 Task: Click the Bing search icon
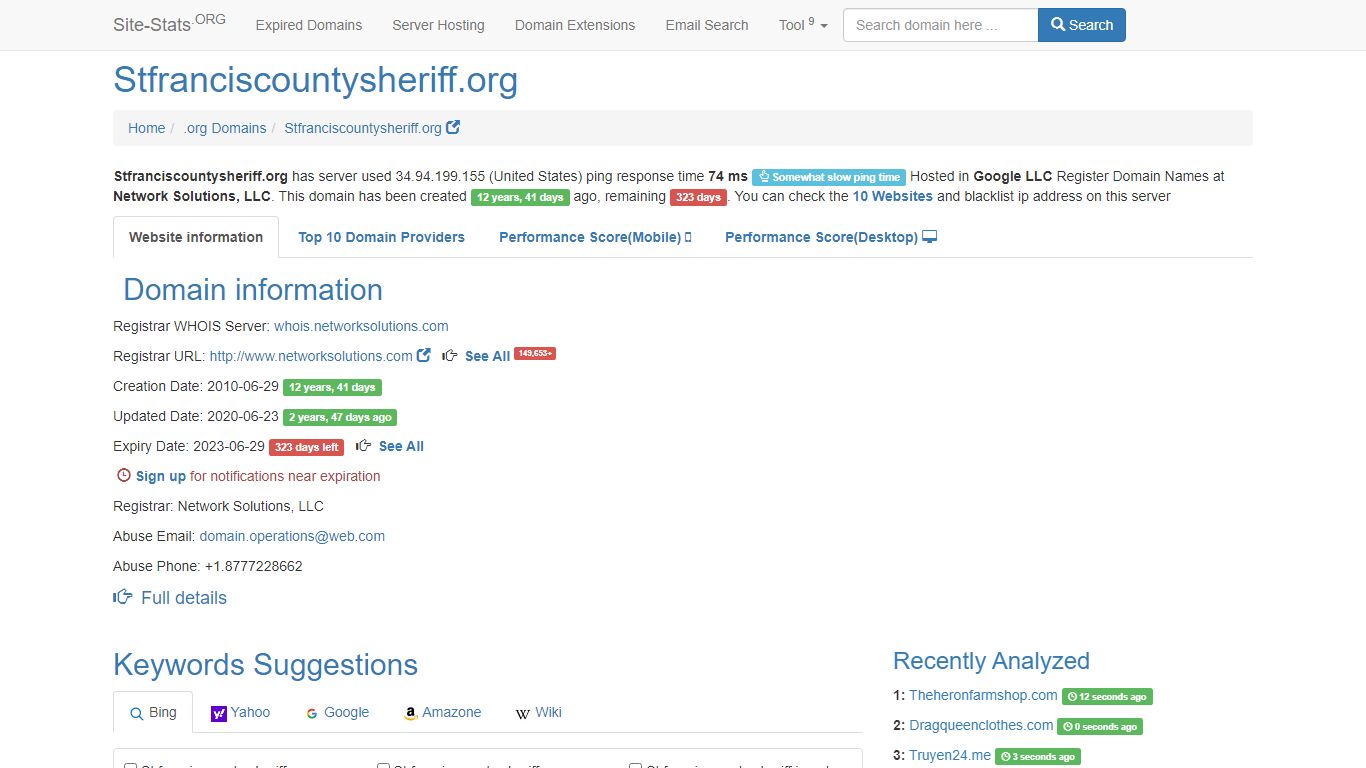click(137, 713)
